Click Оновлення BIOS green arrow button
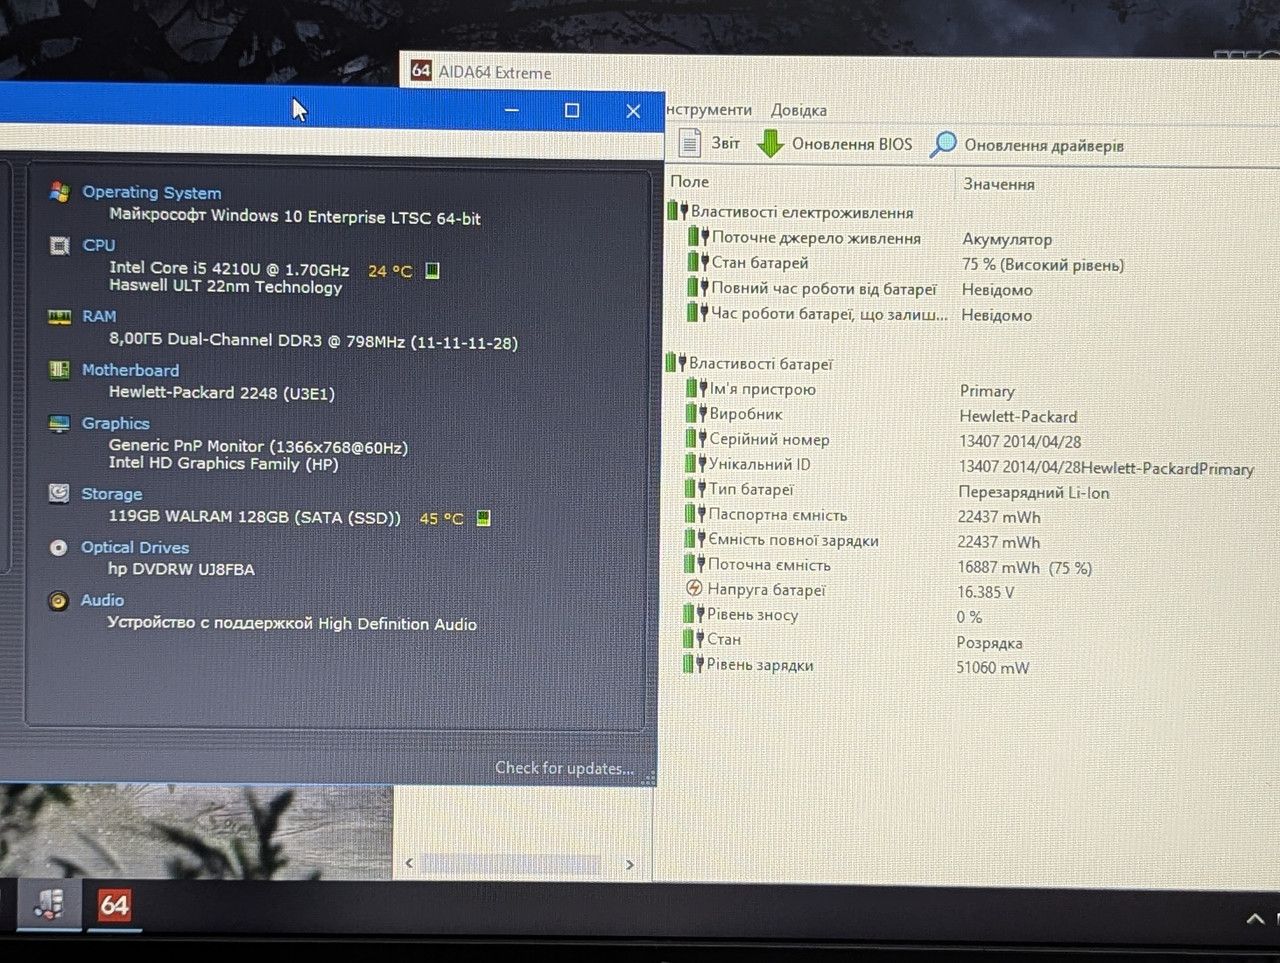This screenshot has width=1280, height=963. [835, 144]
